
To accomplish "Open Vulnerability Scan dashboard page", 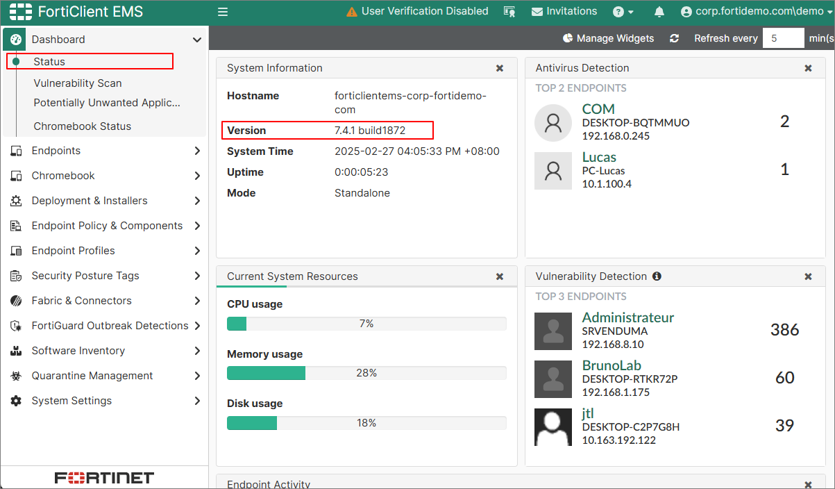I will tap(78, 83).
